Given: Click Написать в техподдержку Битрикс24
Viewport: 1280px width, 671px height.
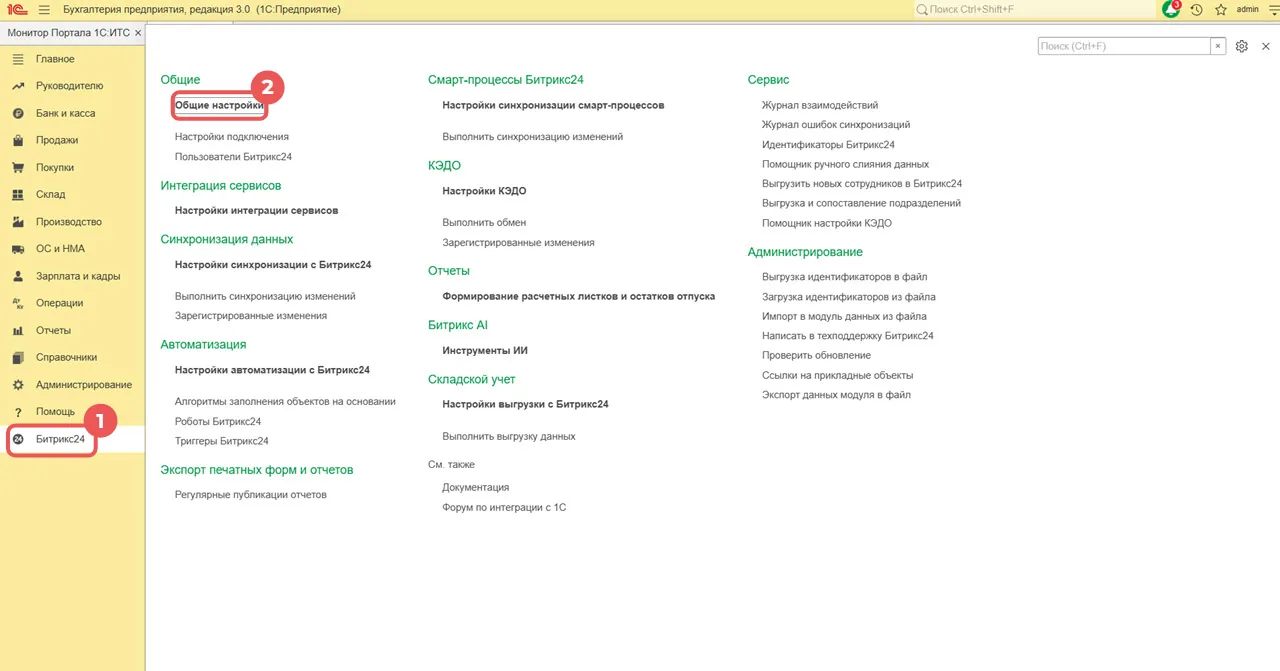Looking at the screenshot, I should (848, 336).
